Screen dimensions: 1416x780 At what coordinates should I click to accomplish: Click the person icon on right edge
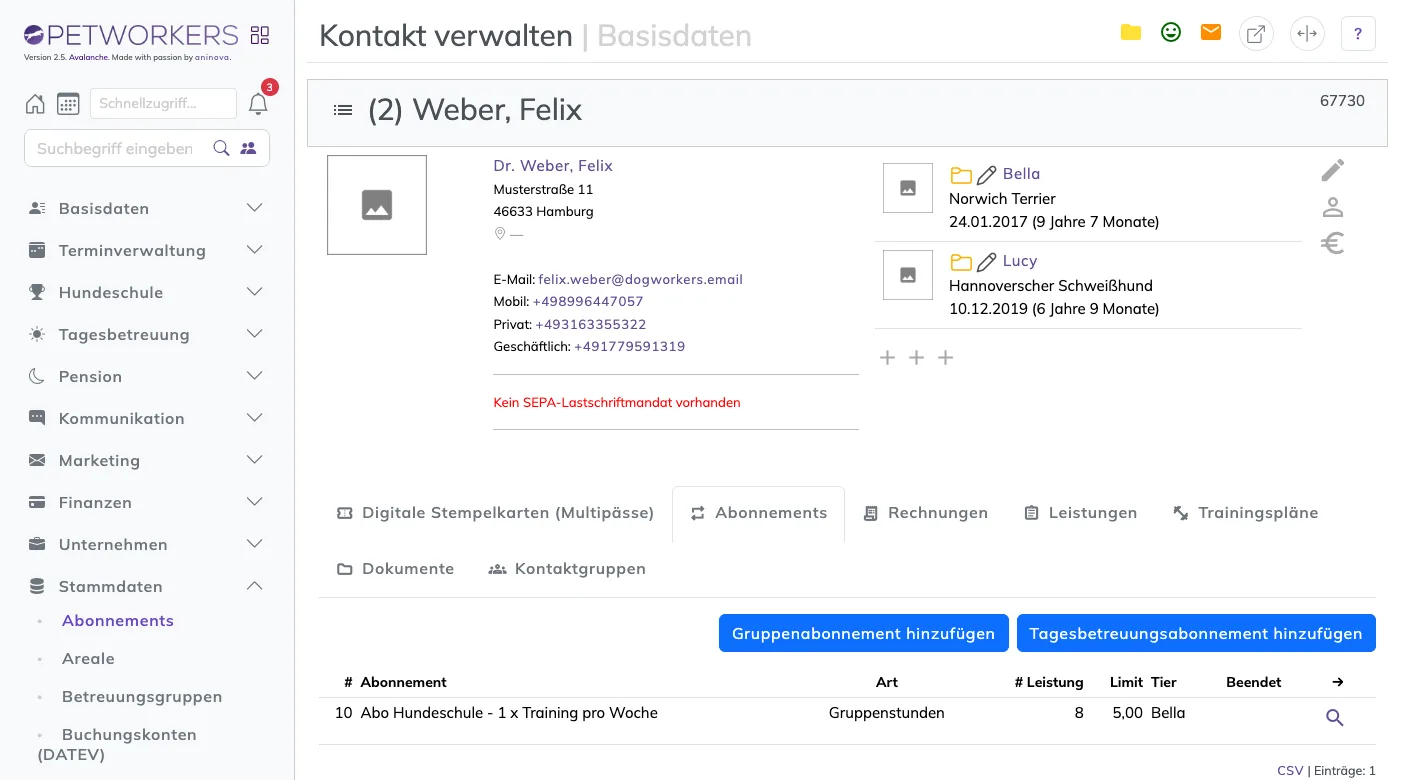point(1333,208)
